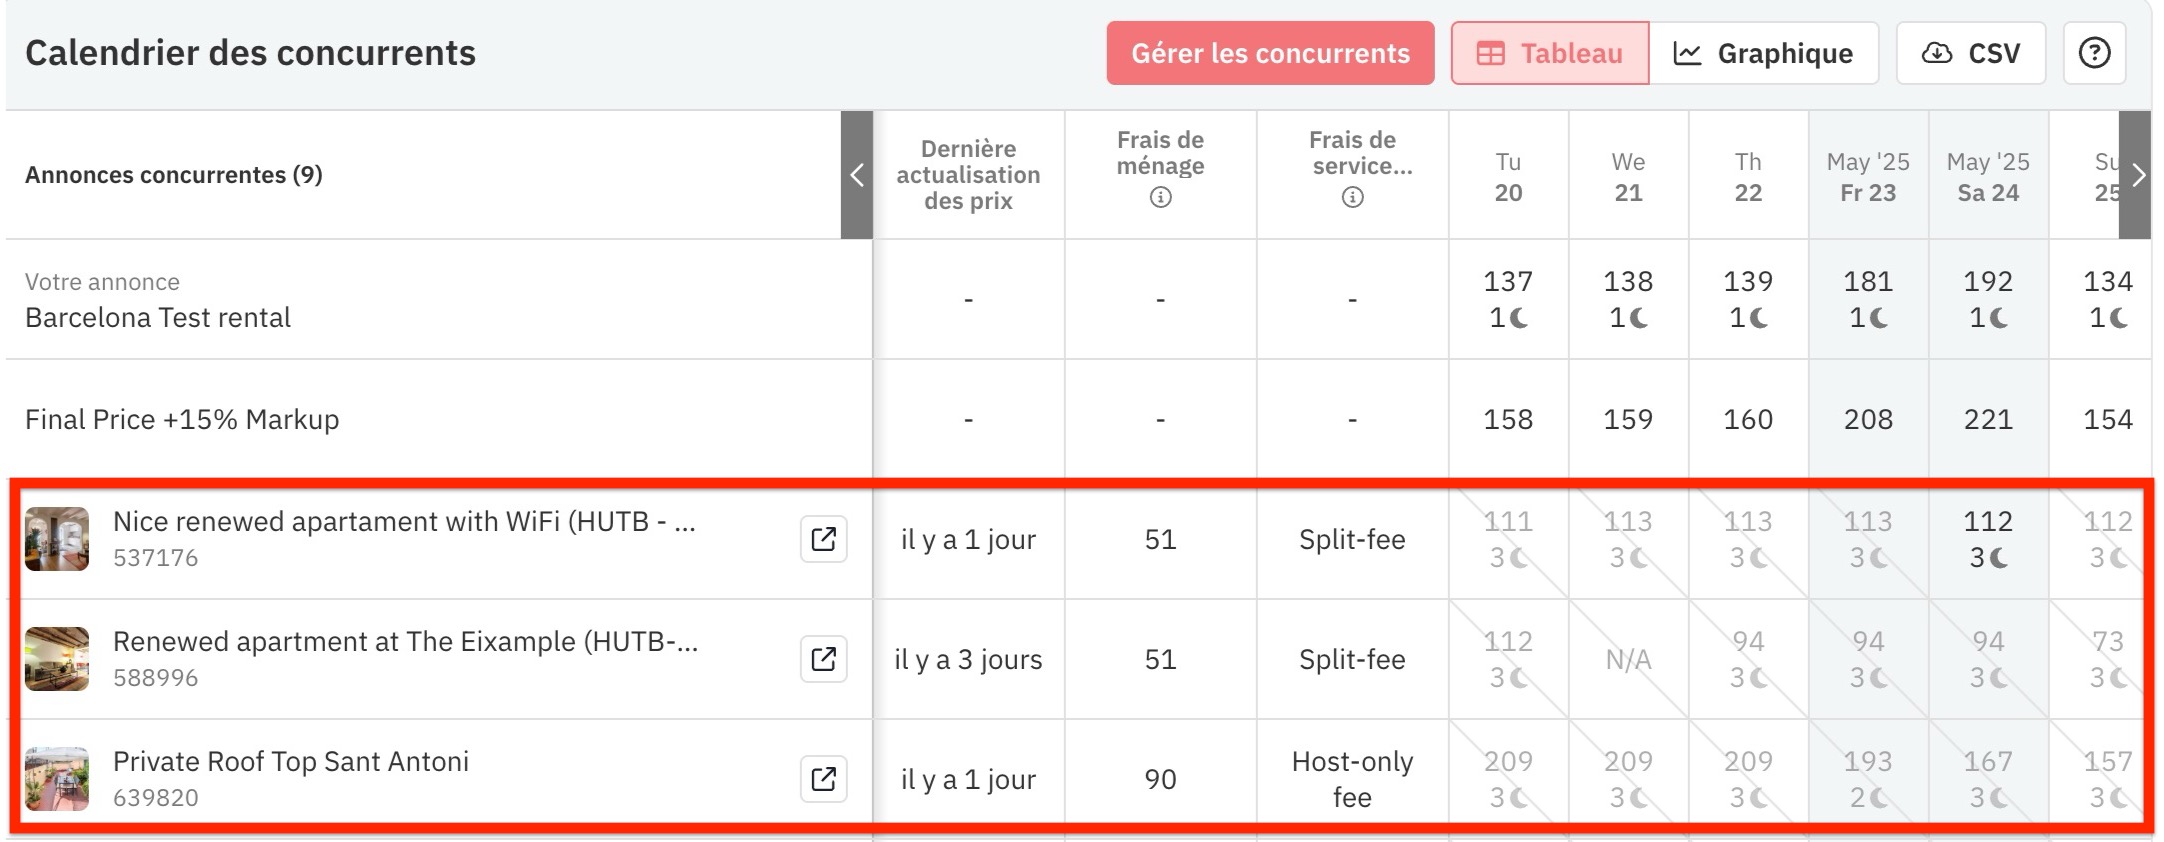Click thumbnail of Private Roof Top Sant Antoni
The width and height of the screenshot is (2164, 842).
coord(57,779)
